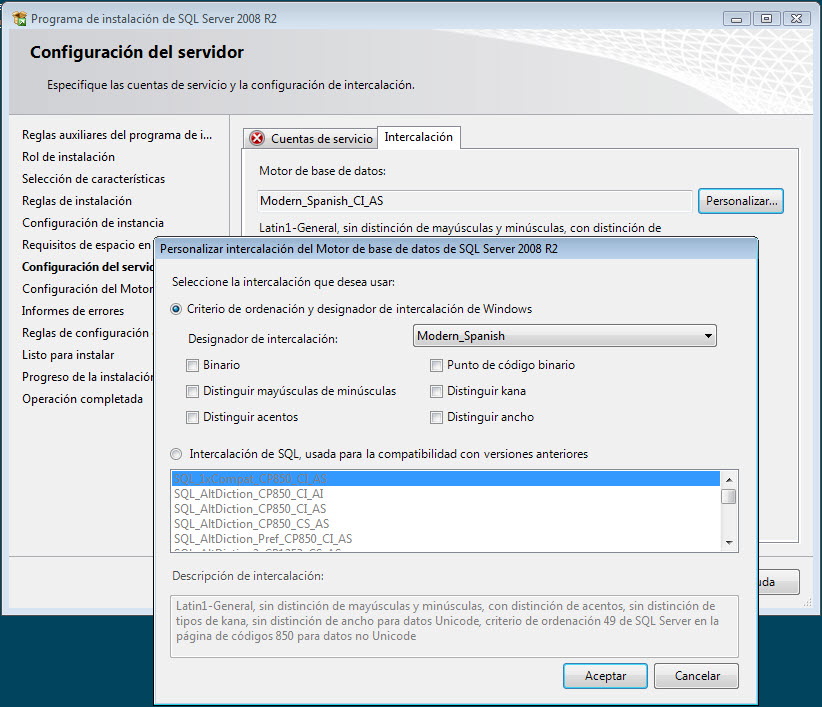Click the collation list scrollbar thumb
This screenshot has width=822, height=707.
[x=729, y=496]
